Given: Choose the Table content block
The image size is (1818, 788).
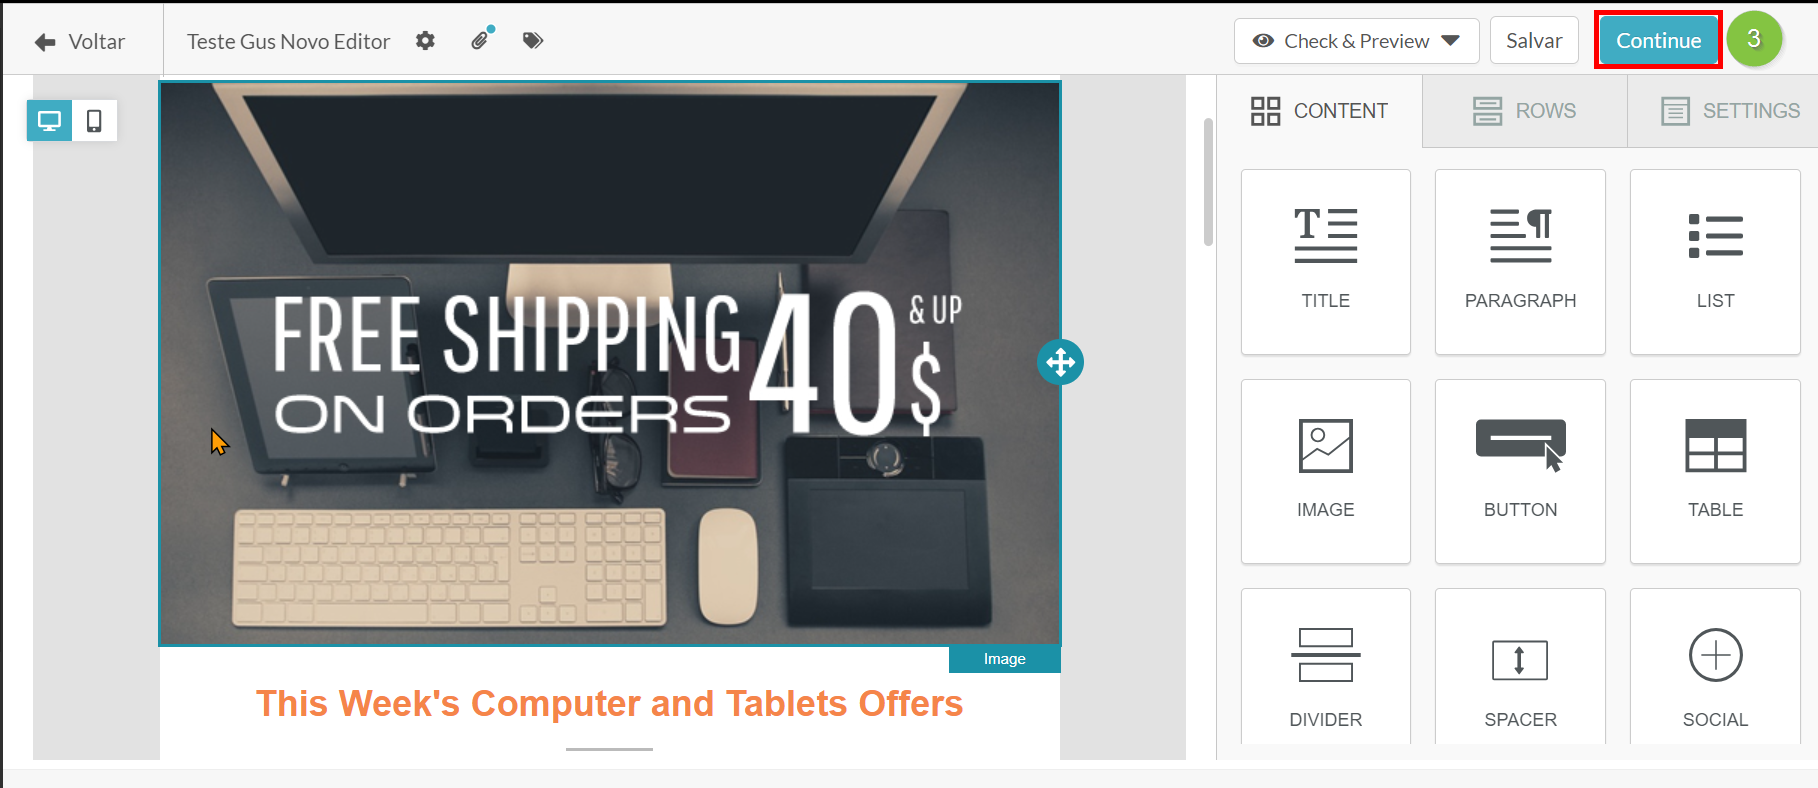Looking at the screenshot, I should pyautogui.click(x=1715, y=471).
